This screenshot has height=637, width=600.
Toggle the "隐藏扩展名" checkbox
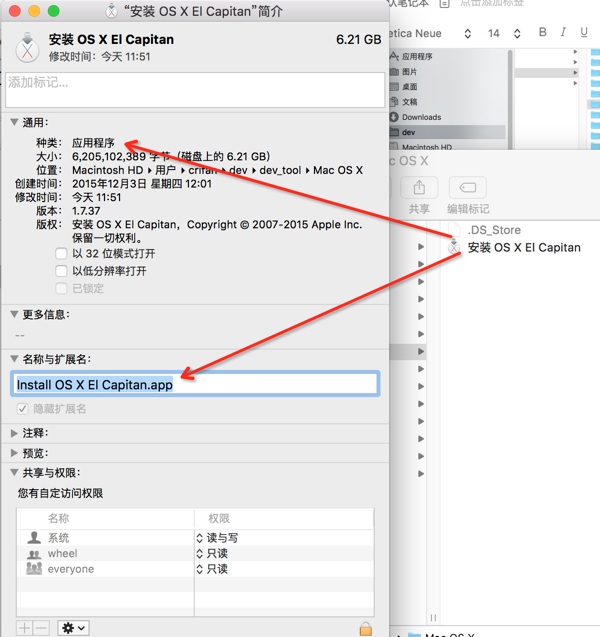22,409
